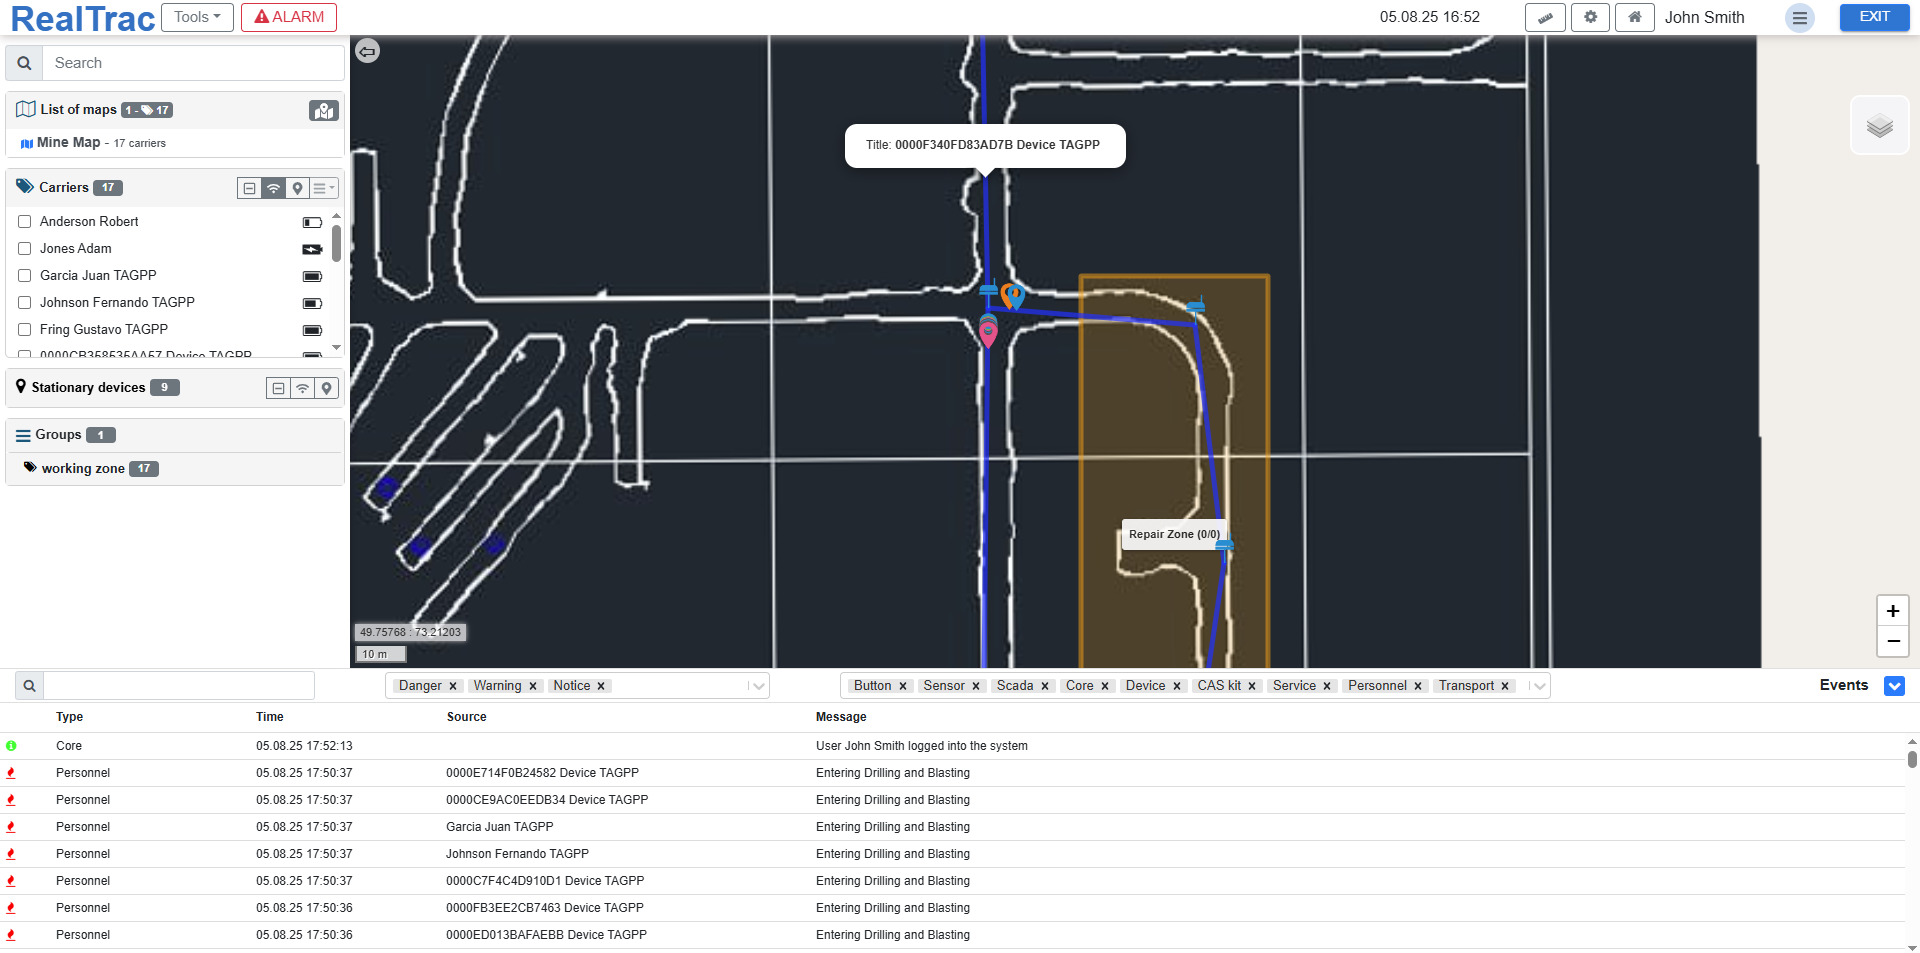Click the sidebar search magnifier icon
Image resolution: width=1920 pixels, height=953 pixels.
(x=24, y=63)
